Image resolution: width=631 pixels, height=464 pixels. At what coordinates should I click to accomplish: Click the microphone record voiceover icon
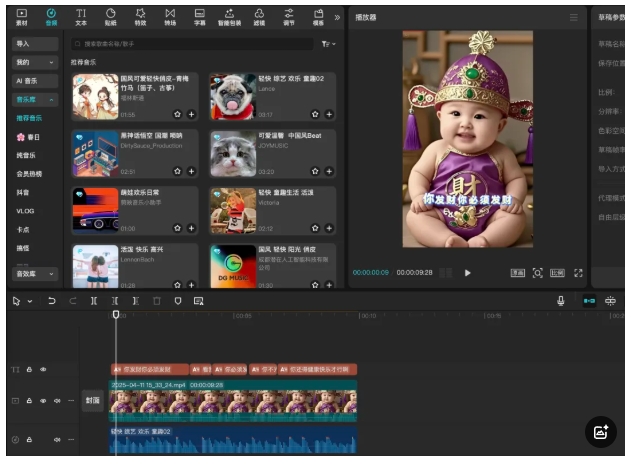click(560, 301)
